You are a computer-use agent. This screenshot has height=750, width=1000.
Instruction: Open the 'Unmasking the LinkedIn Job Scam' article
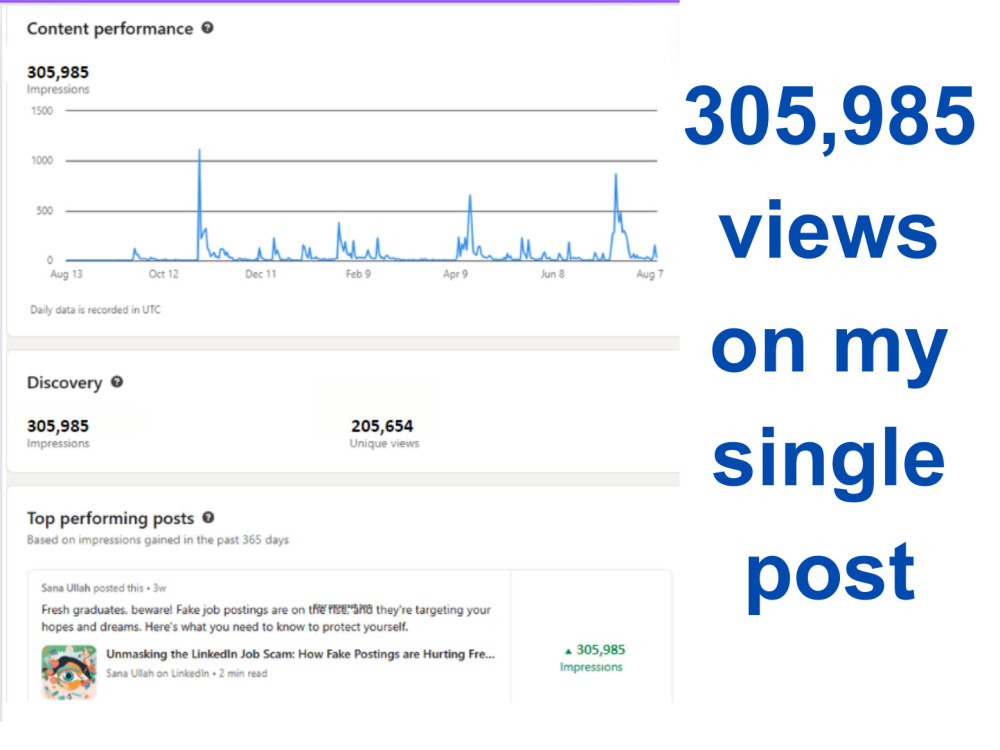(x=300, y=654)
